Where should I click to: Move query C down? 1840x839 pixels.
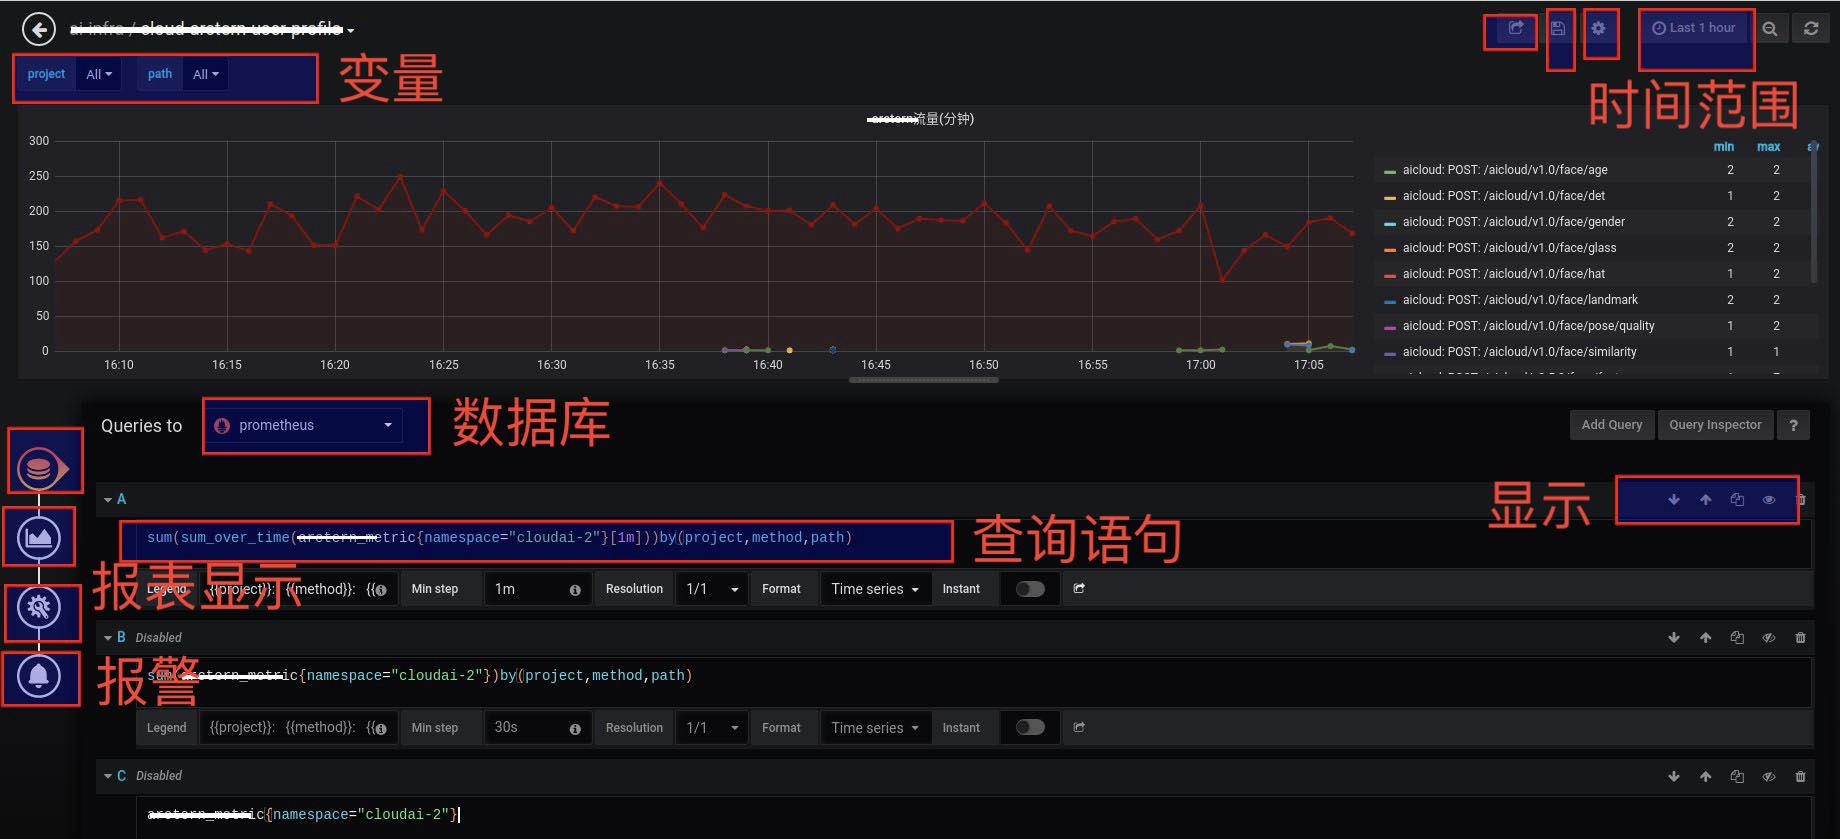pyautogui.click(x=1674, y=777)
